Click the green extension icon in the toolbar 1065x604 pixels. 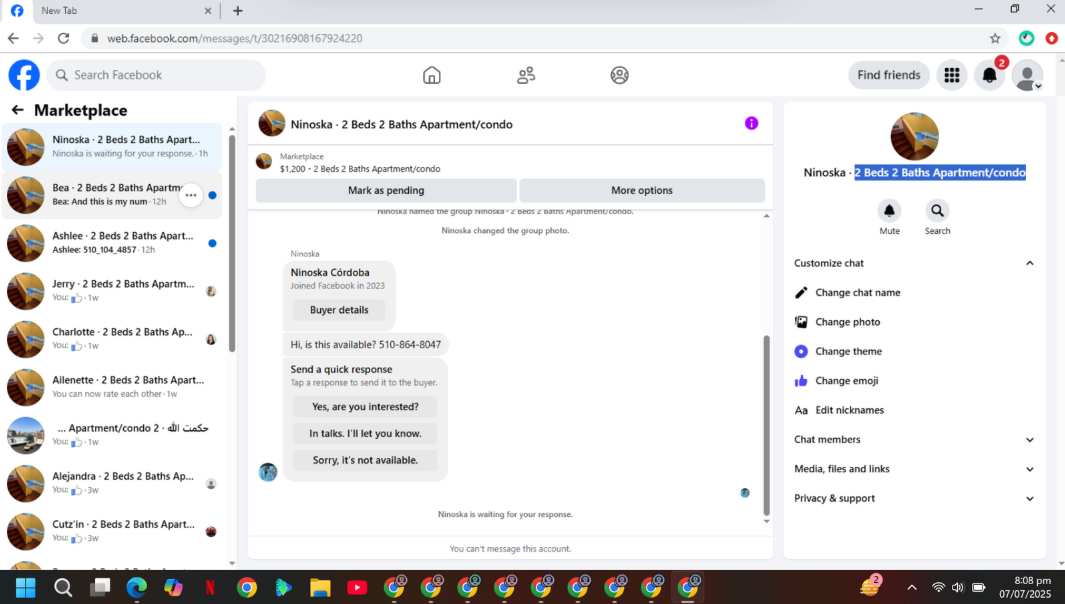[x=1026, y=38]
